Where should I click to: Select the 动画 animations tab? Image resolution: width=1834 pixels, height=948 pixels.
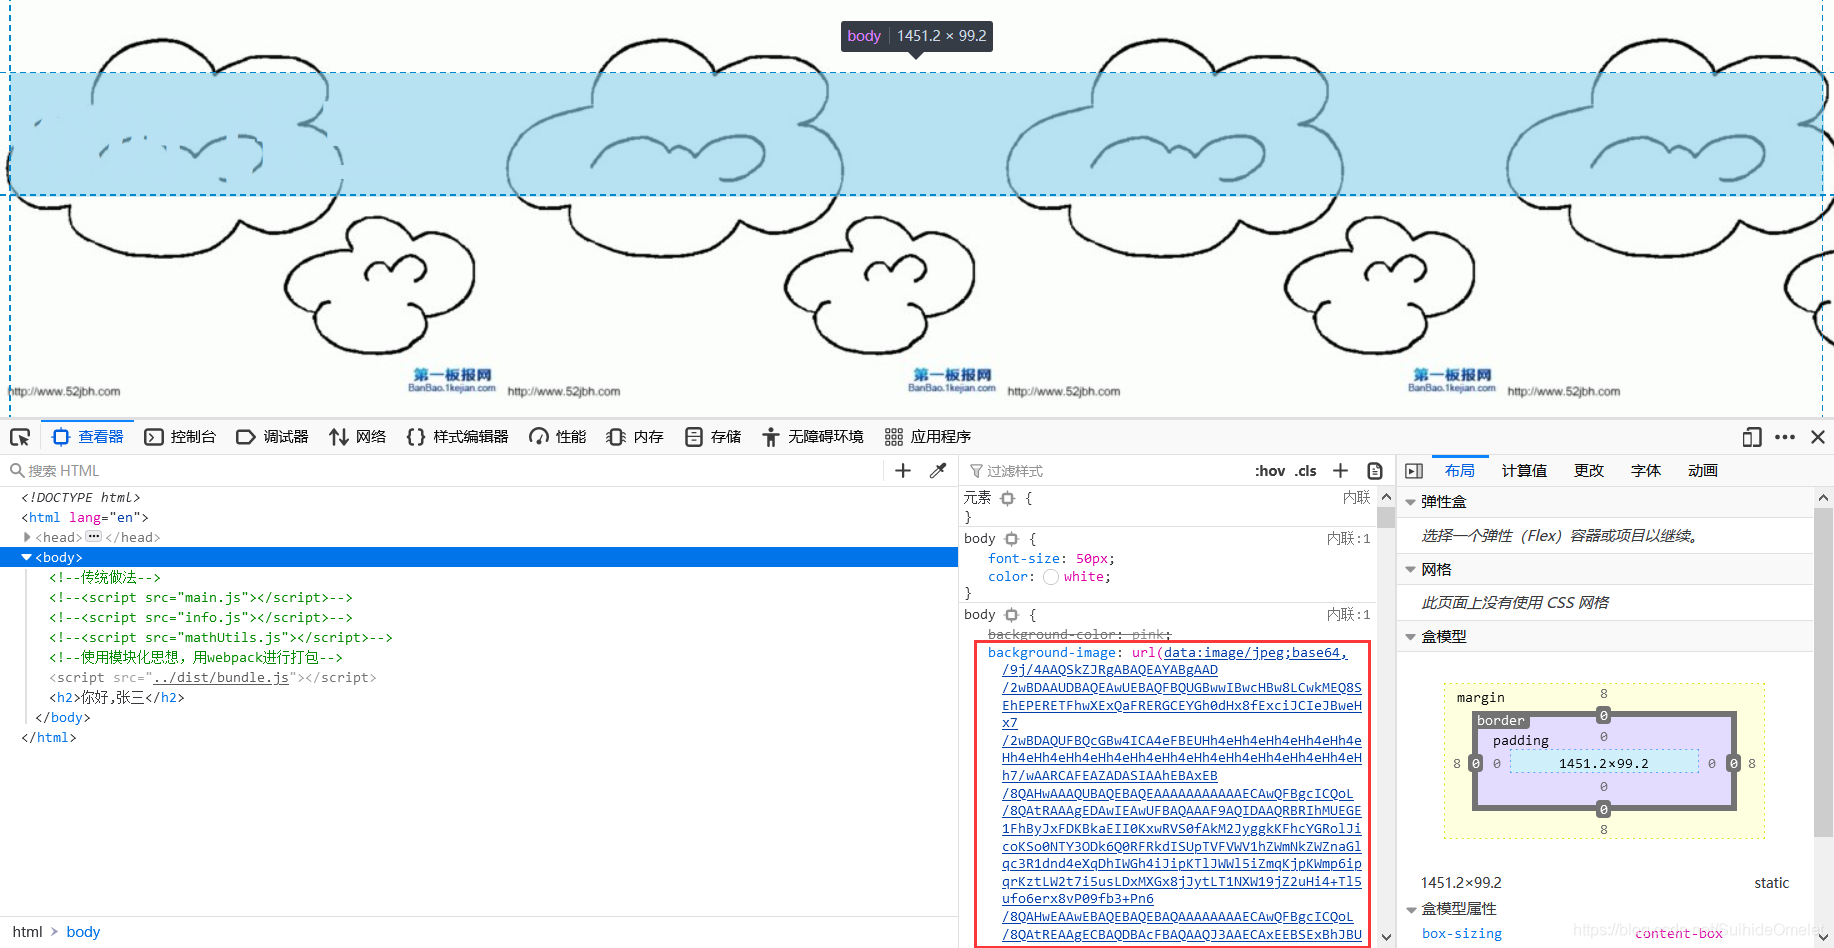pos(1703,471)
